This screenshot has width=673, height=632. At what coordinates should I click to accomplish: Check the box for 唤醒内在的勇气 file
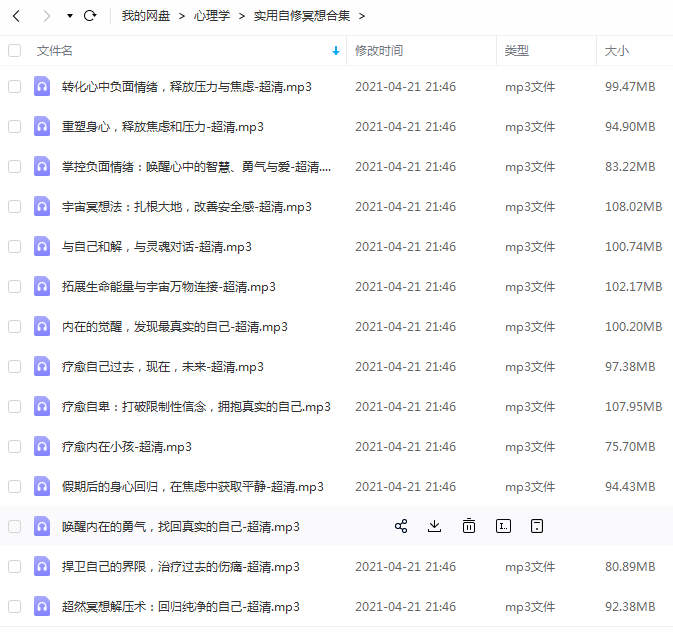pos(15,526)
